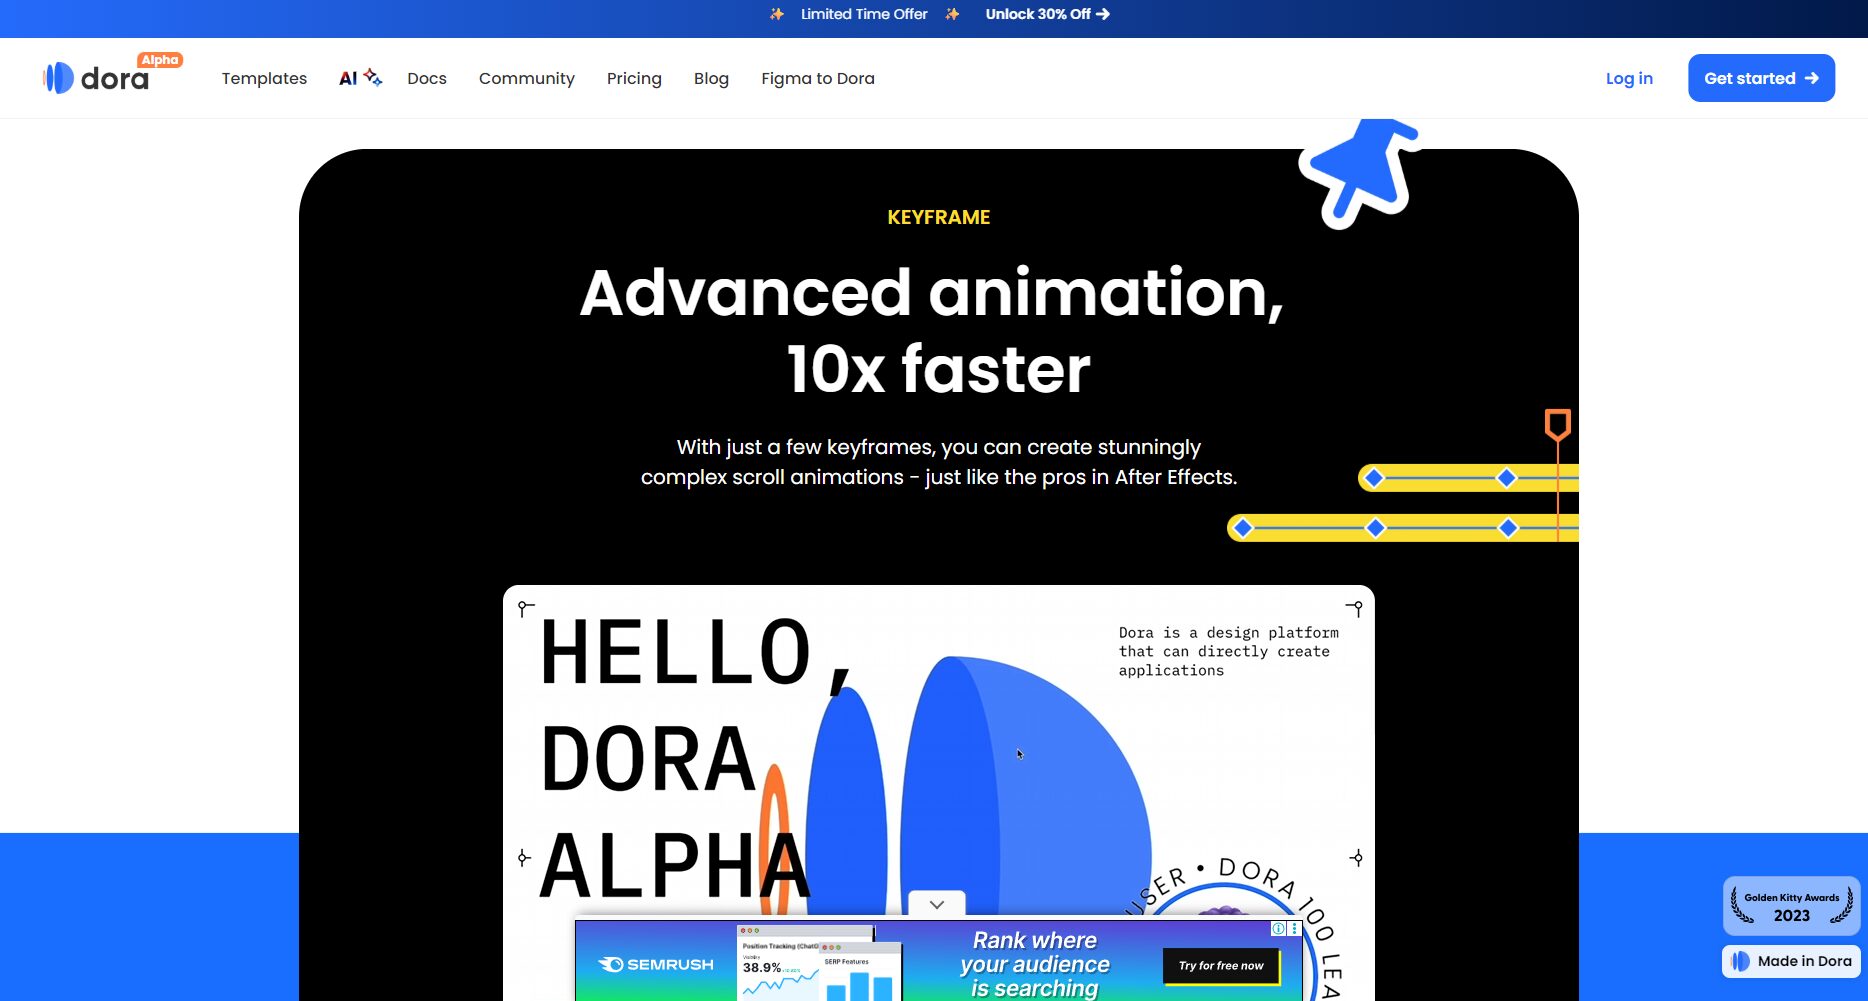
Task: Open the Community page
Action: click(x=527, y=78)
